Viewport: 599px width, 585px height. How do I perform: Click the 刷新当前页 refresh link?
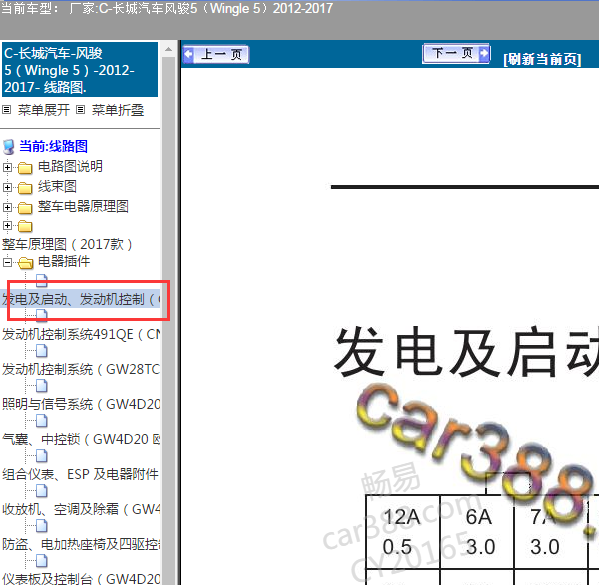pos(542,59)
